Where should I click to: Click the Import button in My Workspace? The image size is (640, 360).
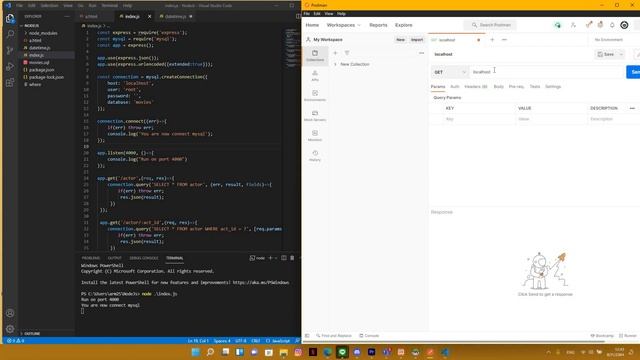click(417, 40)
